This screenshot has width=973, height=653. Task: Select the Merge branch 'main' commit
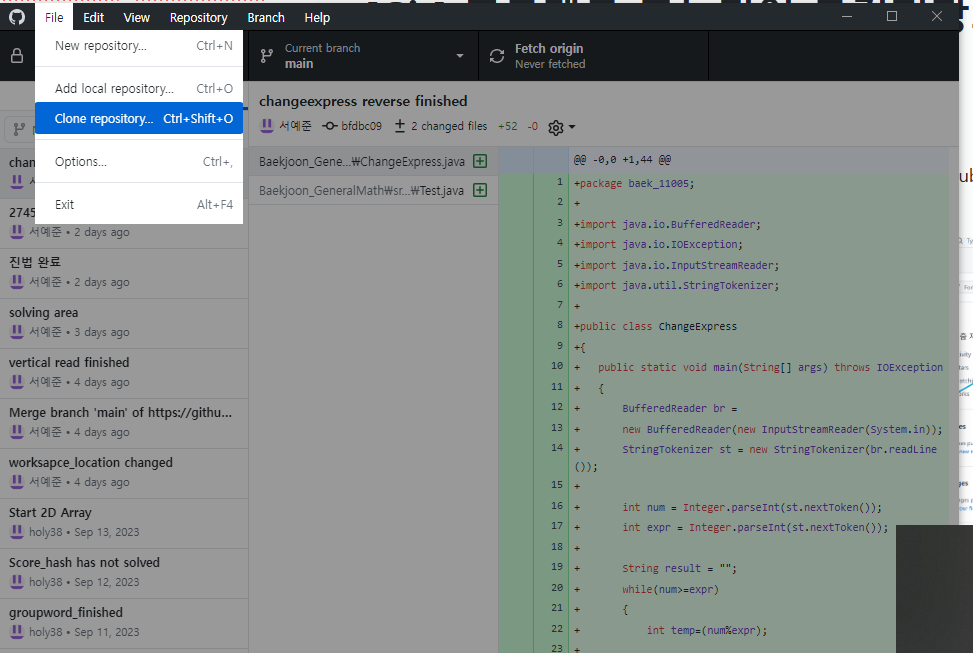click(x=124, y=423)
